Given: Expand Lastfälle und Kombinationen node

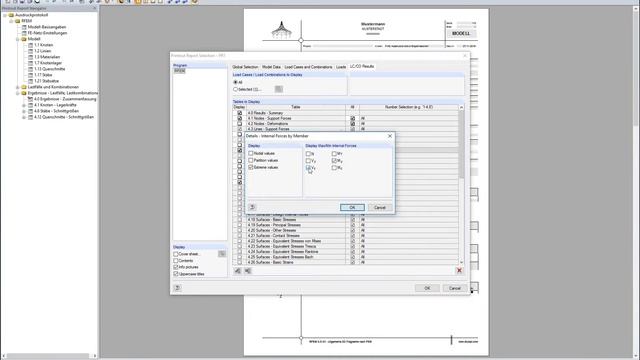Looking at the screenshot, I should 18,87.
